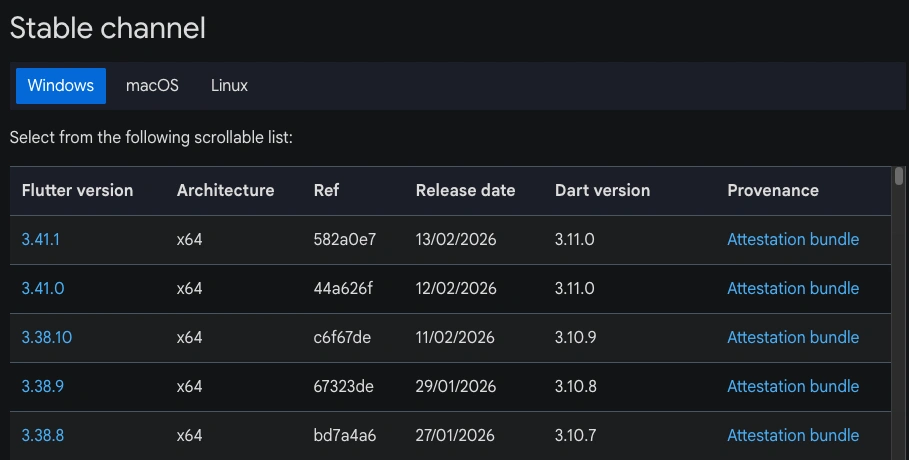
Task: Click the Dart version column header
Action: (602, 190)
